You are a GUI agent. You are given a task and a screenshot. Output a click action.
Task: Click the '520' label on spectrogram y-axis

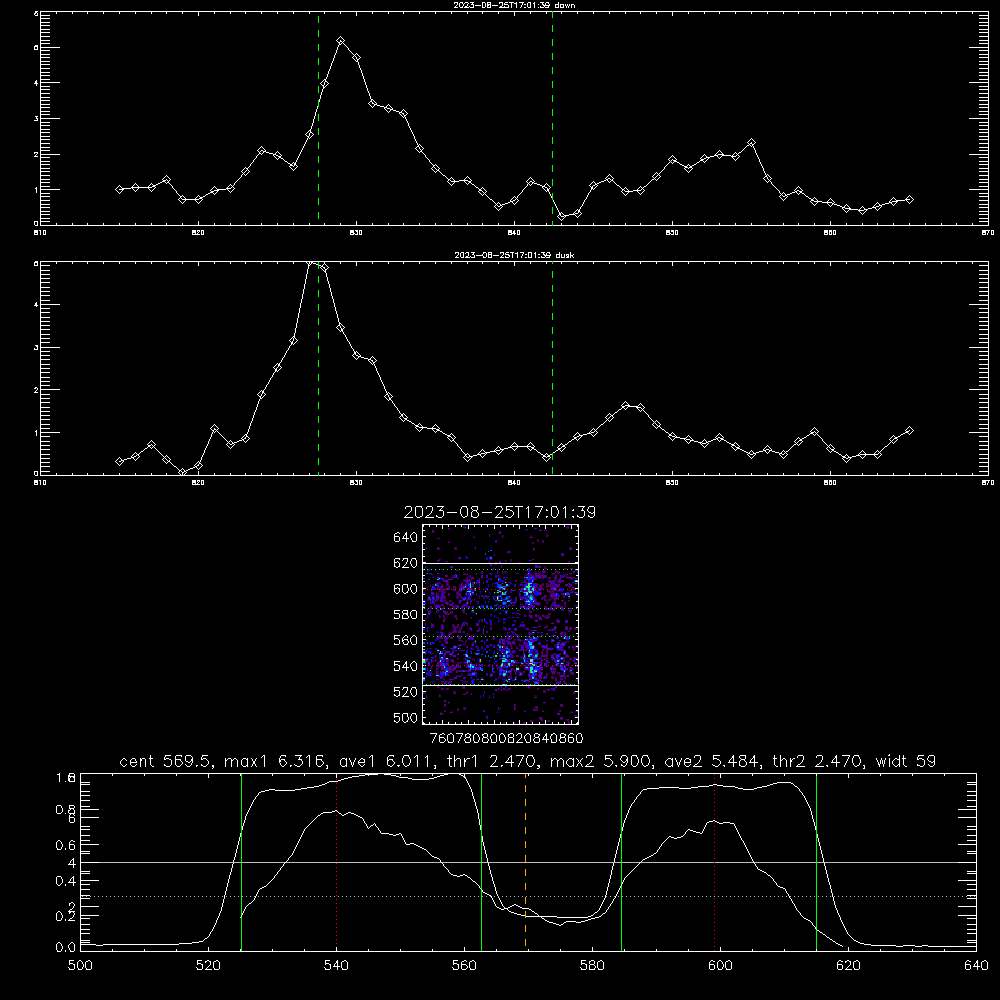click(405, 692)
